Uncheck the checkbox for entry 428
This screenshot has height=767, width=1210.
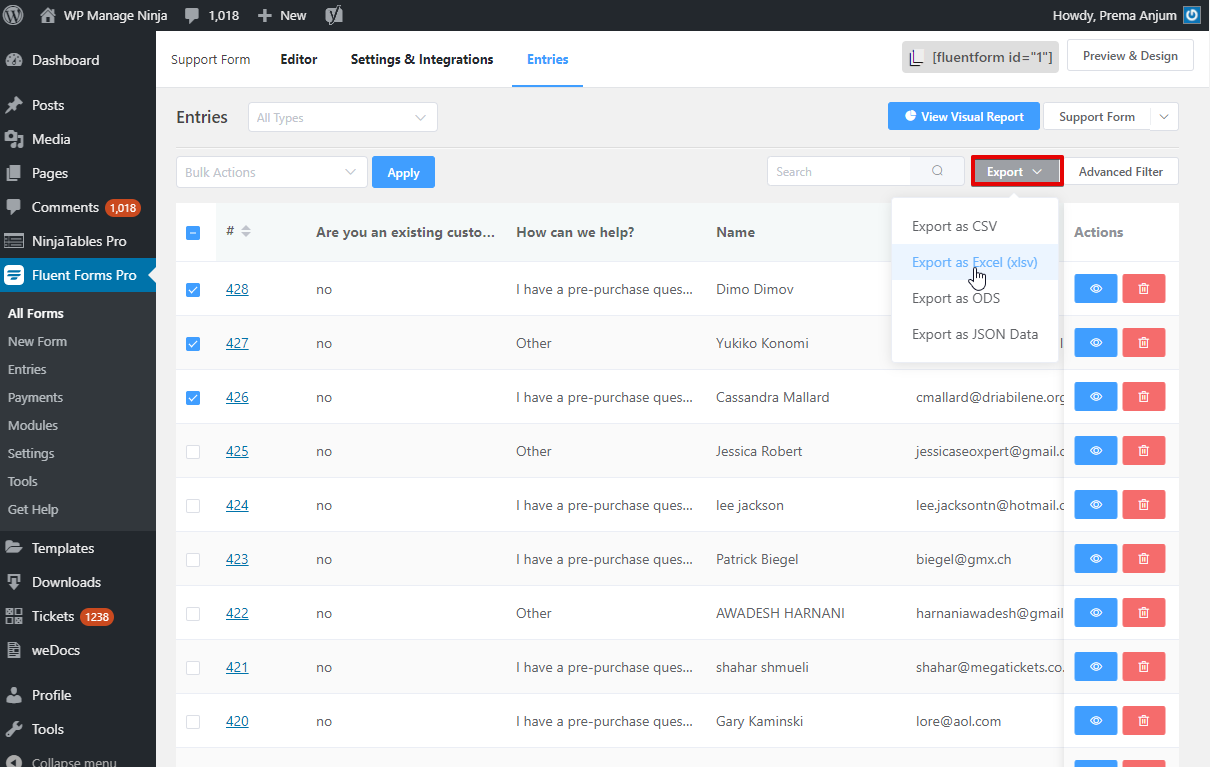pyautogui.click(x=193, y=290)
